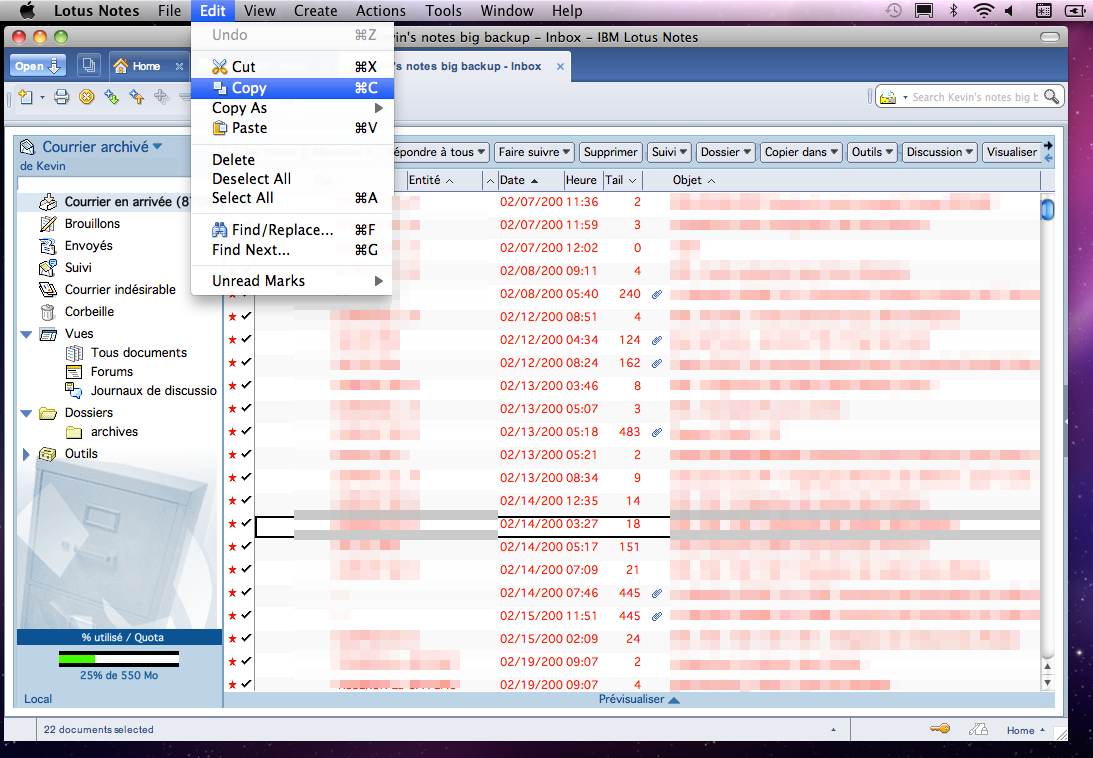1093x758 pixels.
Task: Expand the Outils tree section
Action: (26, 454)
